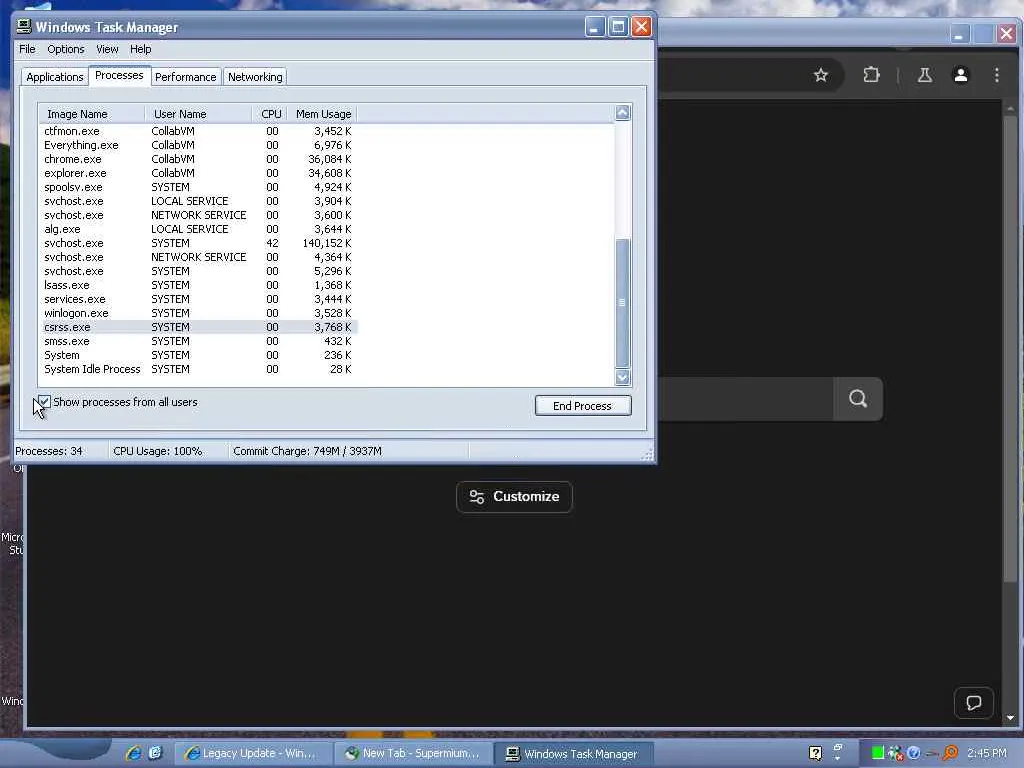The height and width of the screenshot is (768, 1024).
Task: Switch to Legacy Update taskbar window
Action: [251, 754]
